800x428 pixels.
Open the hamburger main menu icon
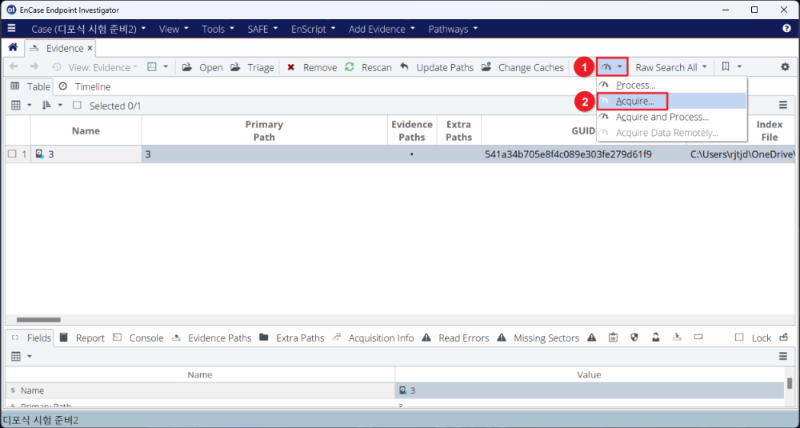(x=11, y=29)
